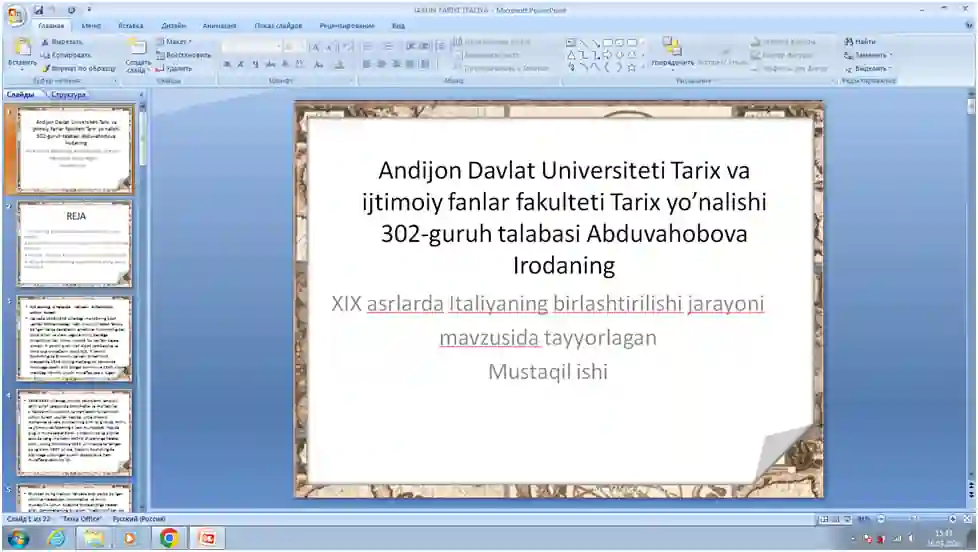The image size is (978, 552).
Task: Start slide show from status bar icon
Action: (848, 519)
